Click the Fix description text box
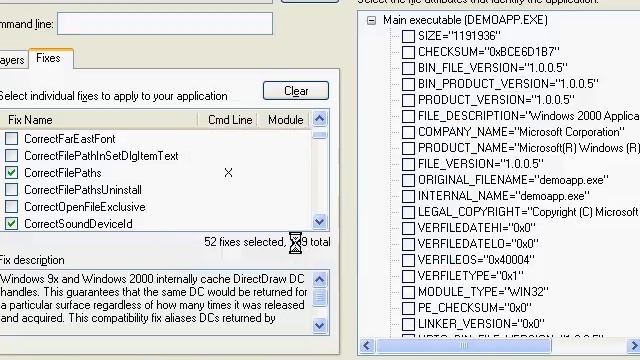Image resolution: width=640 pixels, height=360 pixels. pos(155,302)
